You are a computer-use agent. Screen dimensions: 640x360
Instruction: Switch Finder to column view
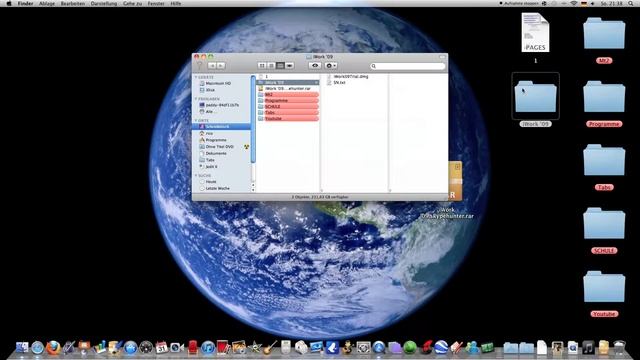280,65
